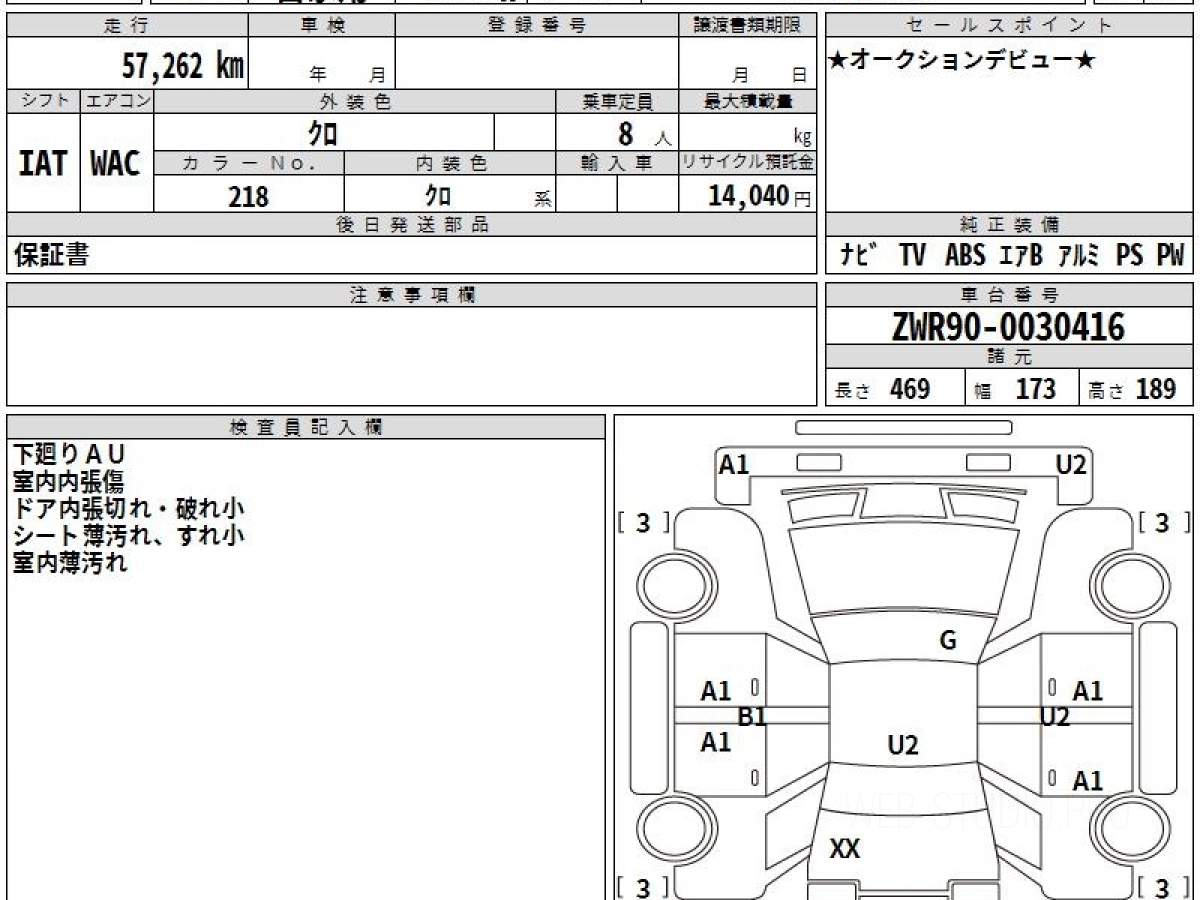Viewport: 1200px width, 900px height.
Task: Select the クロ value under 内装色
Action: 437,195
